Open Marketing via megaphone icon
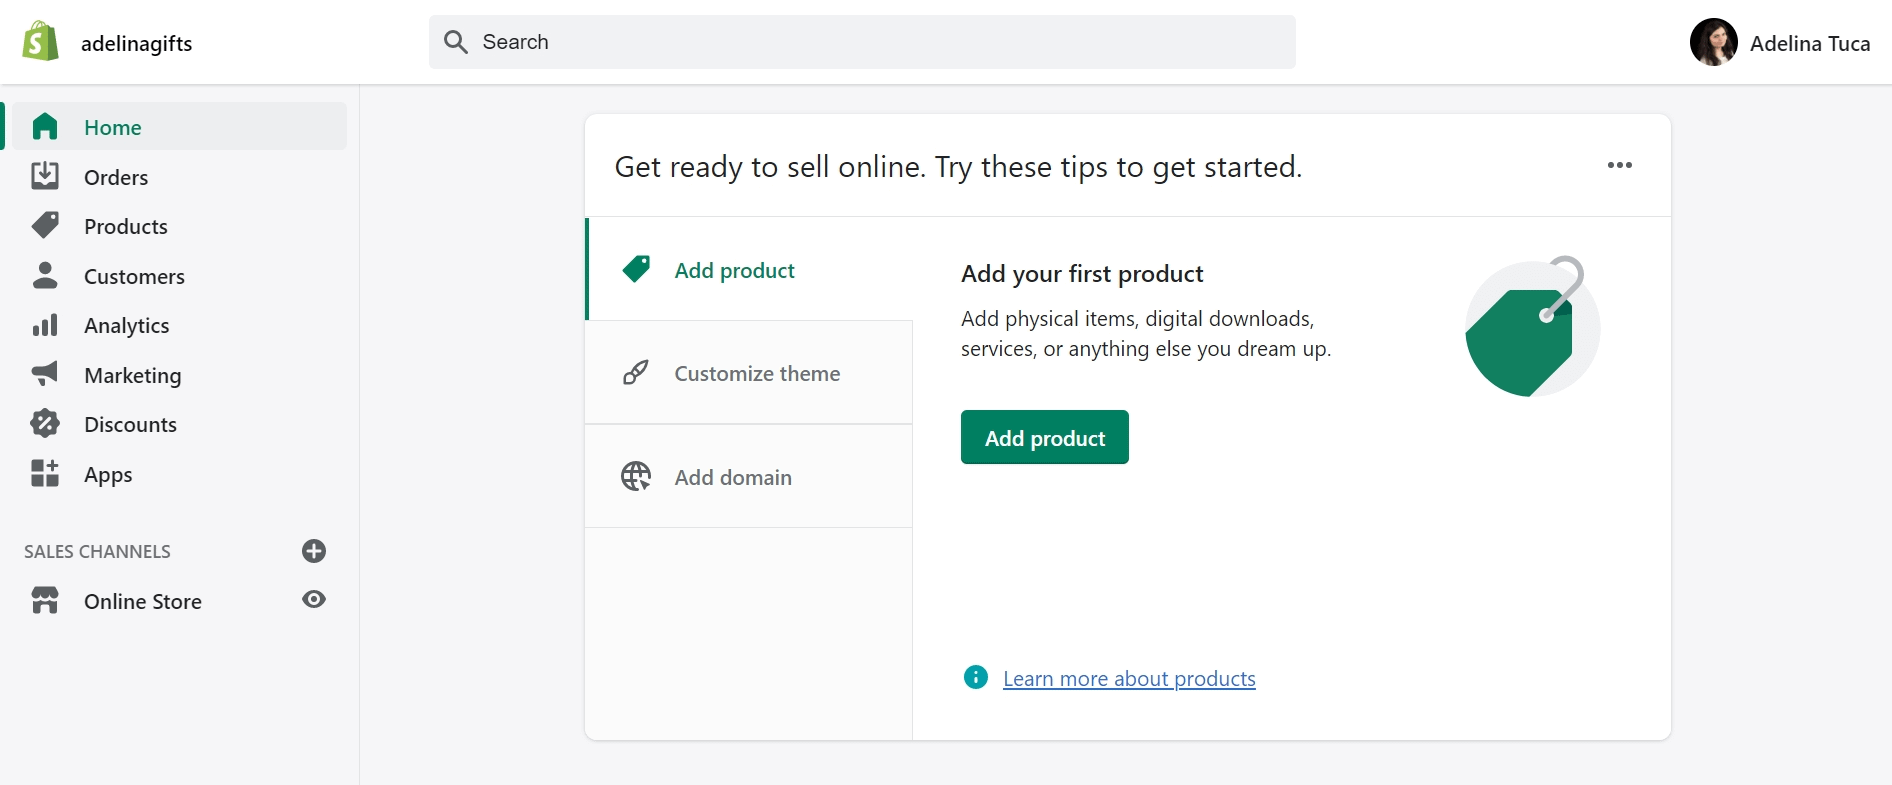 click(x=45, y=375)
